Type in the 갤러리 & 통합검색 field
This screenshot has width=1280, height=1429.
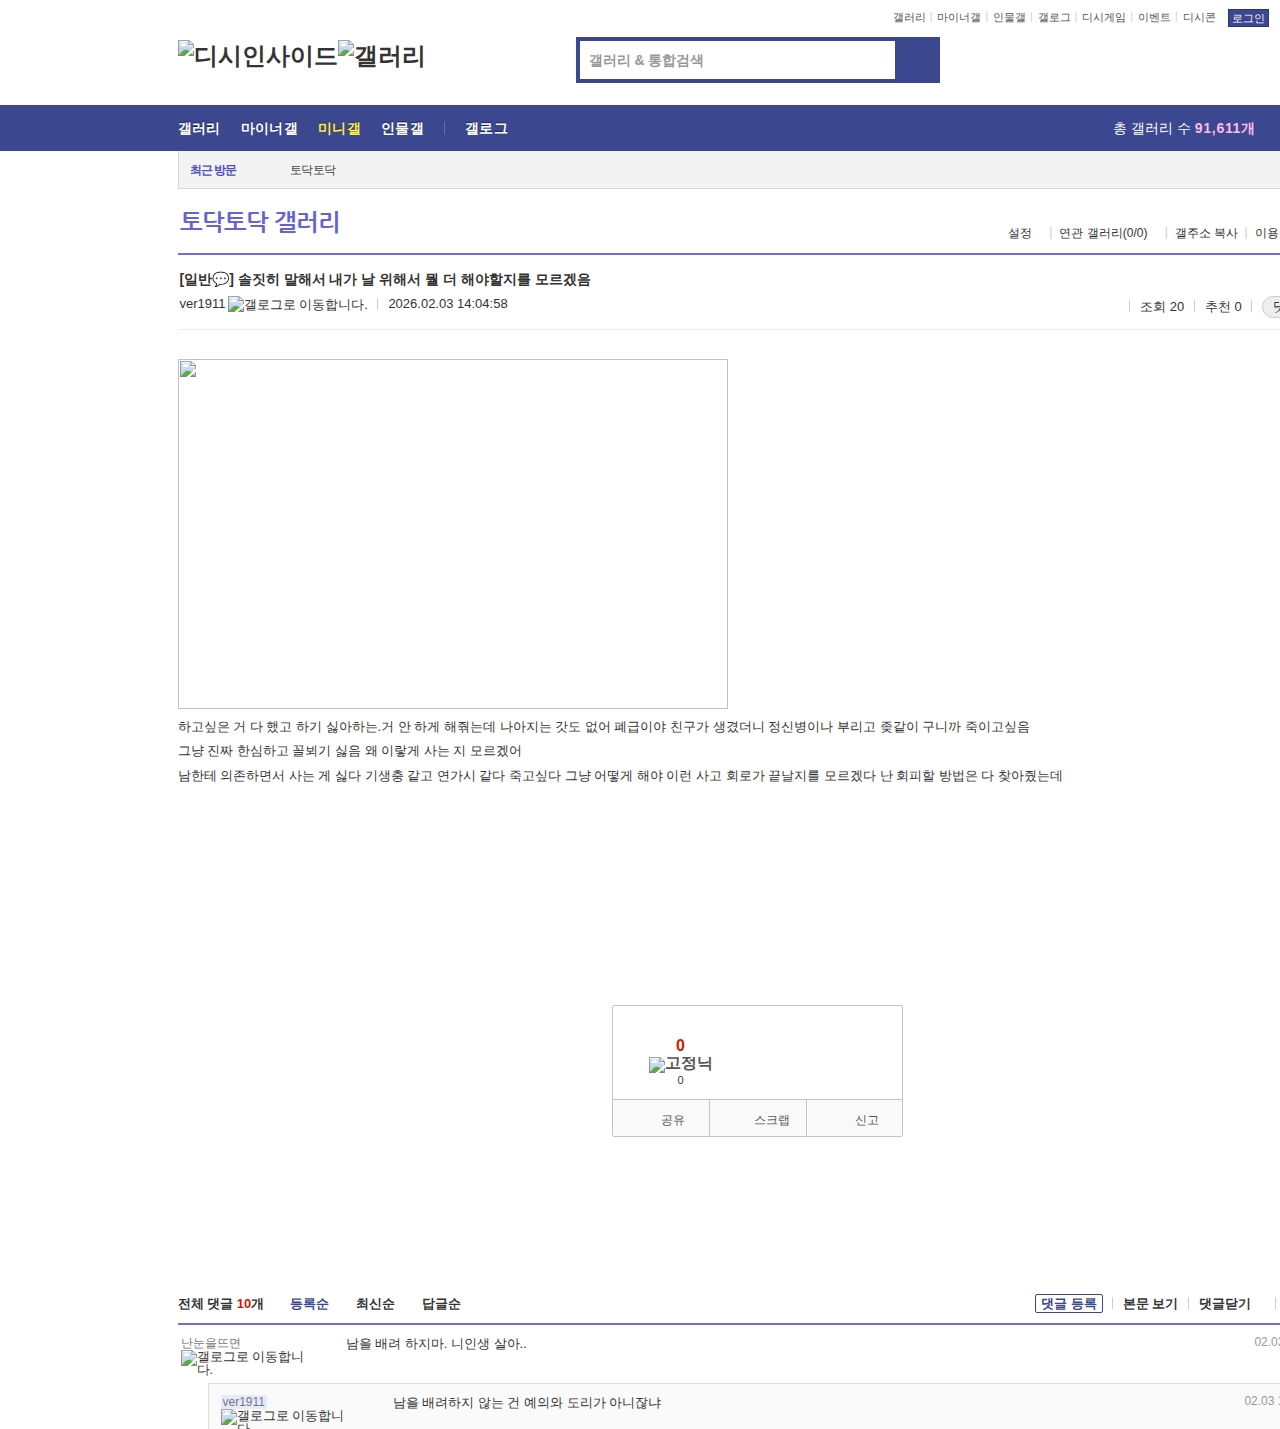pyautogui.click(x=737, y=60)
